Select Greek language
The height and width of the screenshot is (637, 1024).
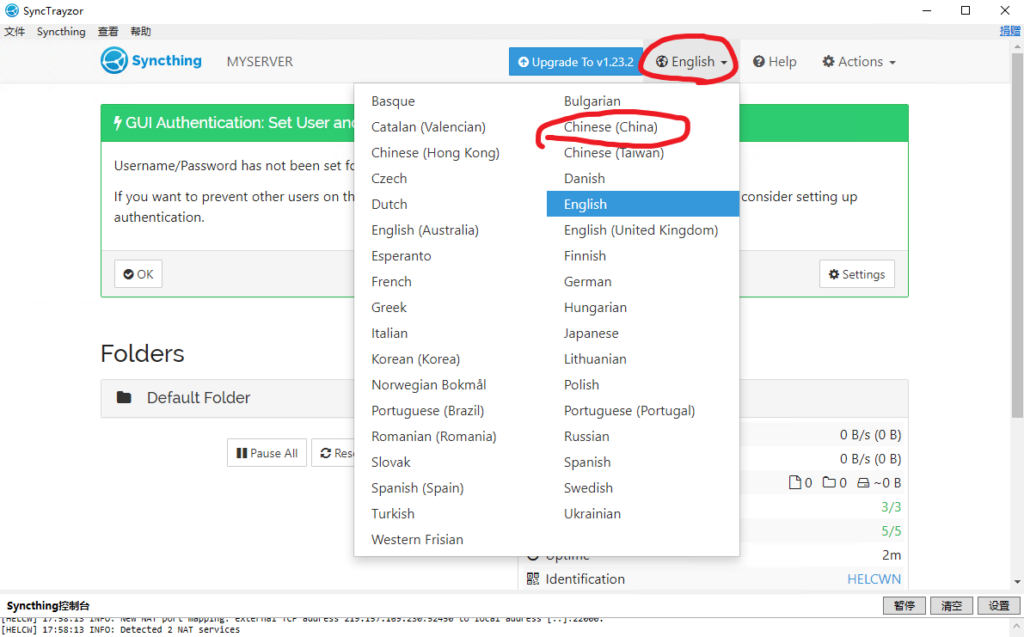[389, 307]
